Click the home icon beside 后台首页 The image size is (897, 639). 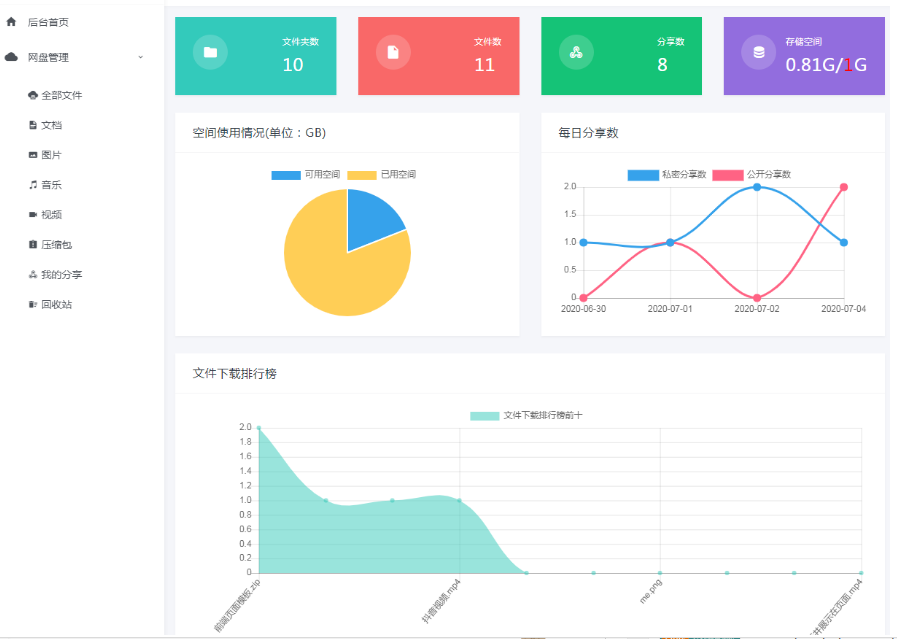pos(11,21)
